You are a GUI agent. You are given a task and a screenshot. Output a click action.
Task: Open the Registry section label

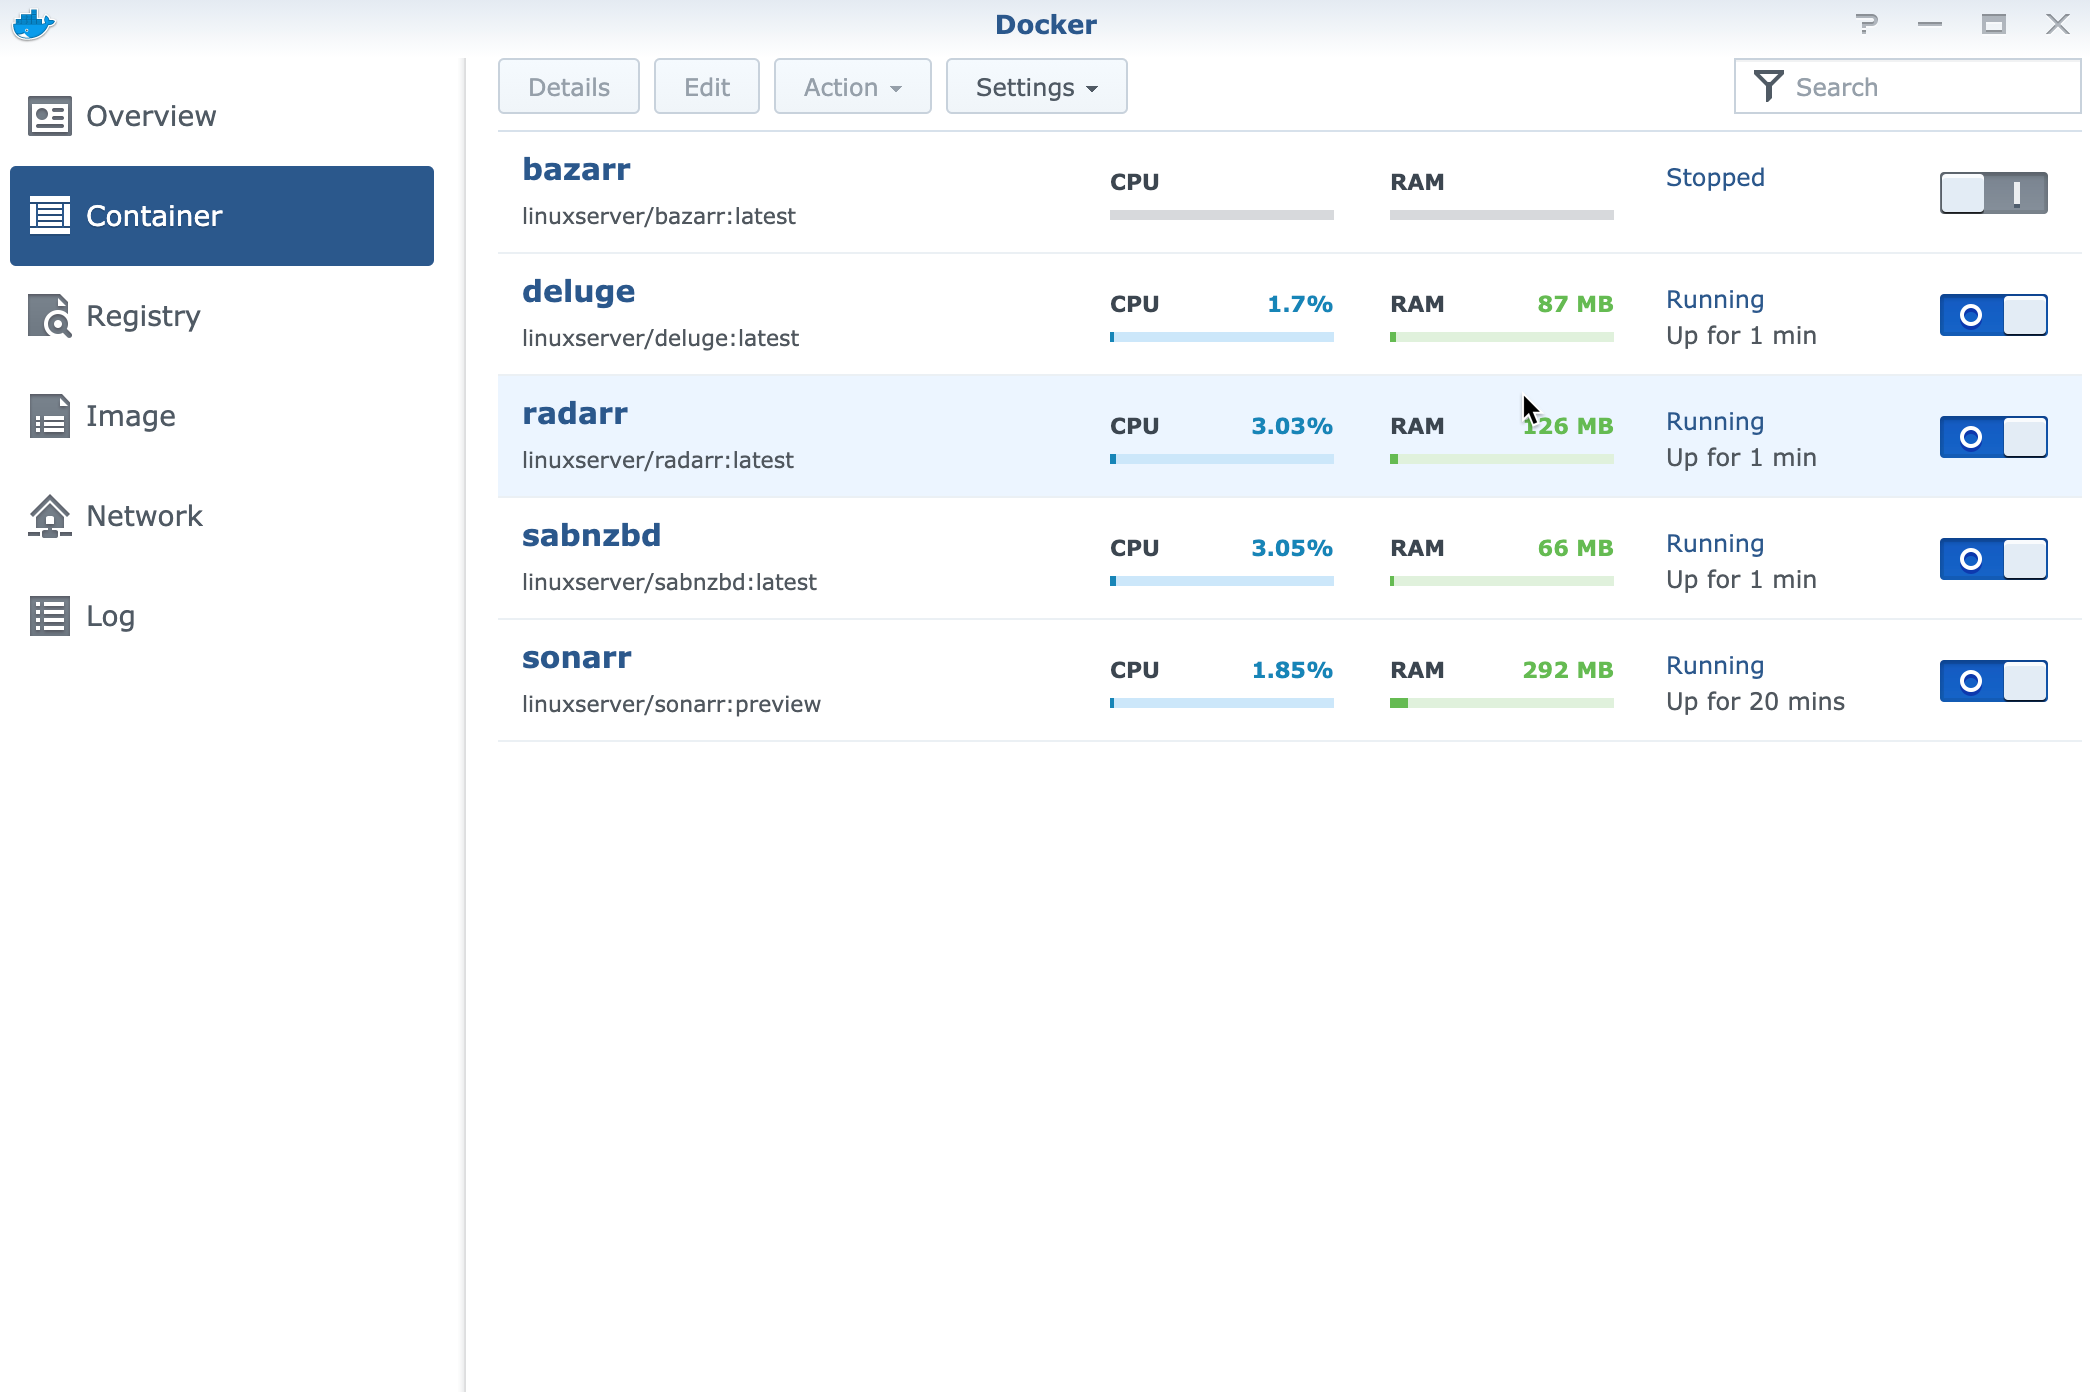point(143,316)
